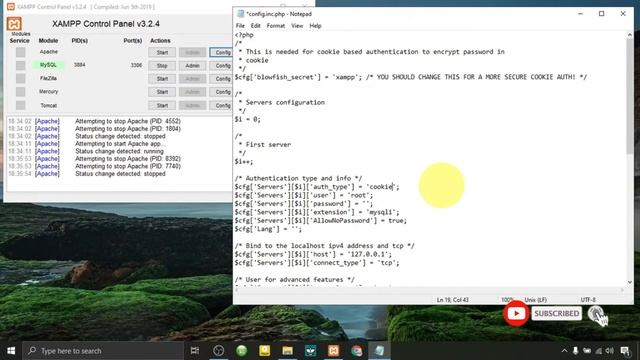640x360 pixels.
Task: Click MySQL PID 3884 value
Action: [80, 65]
